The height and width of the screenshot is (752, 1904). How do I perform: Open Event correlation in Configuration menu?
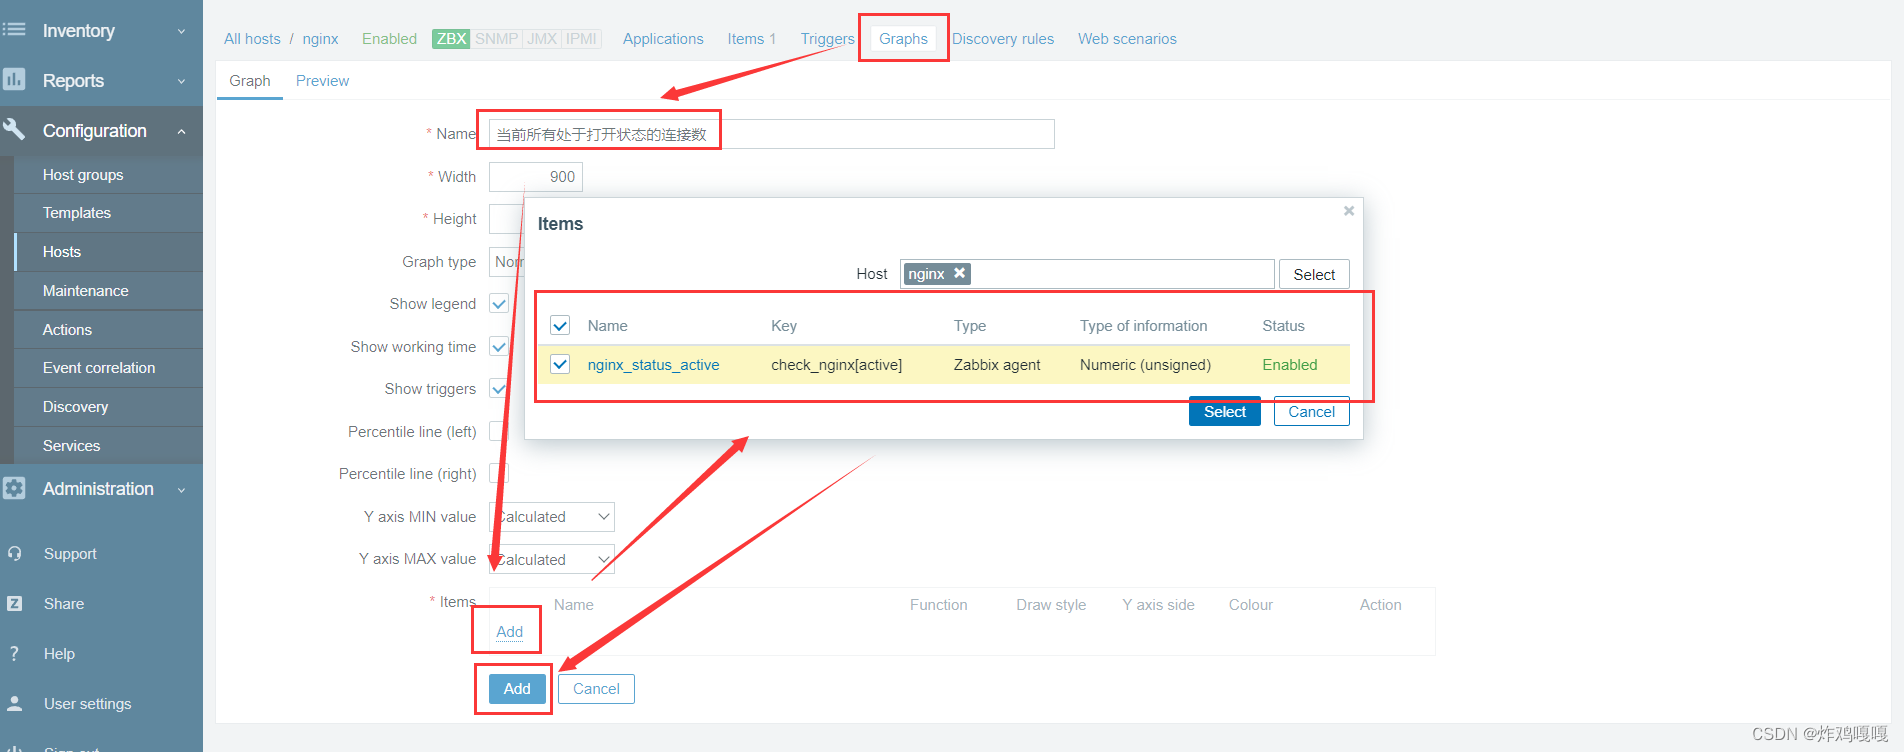99,368
